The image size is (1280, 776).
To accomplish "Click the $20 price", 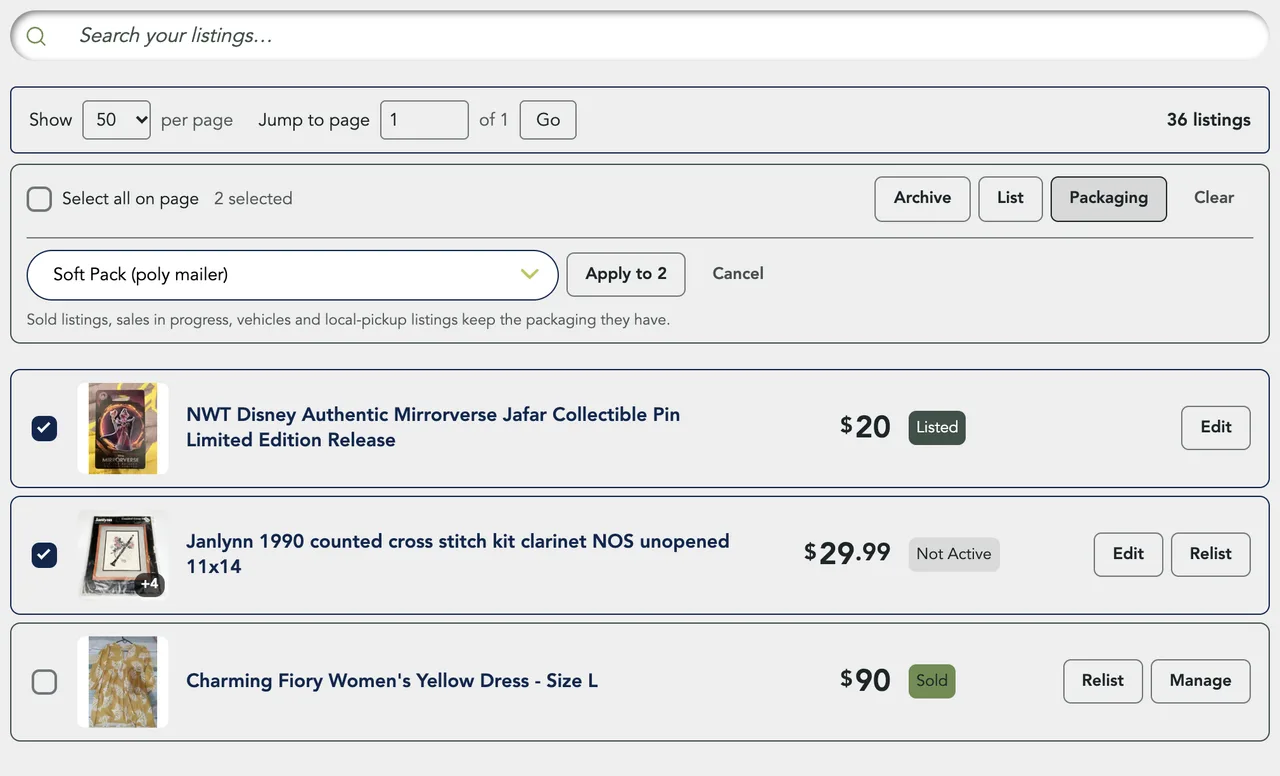I will click(865, 427).
